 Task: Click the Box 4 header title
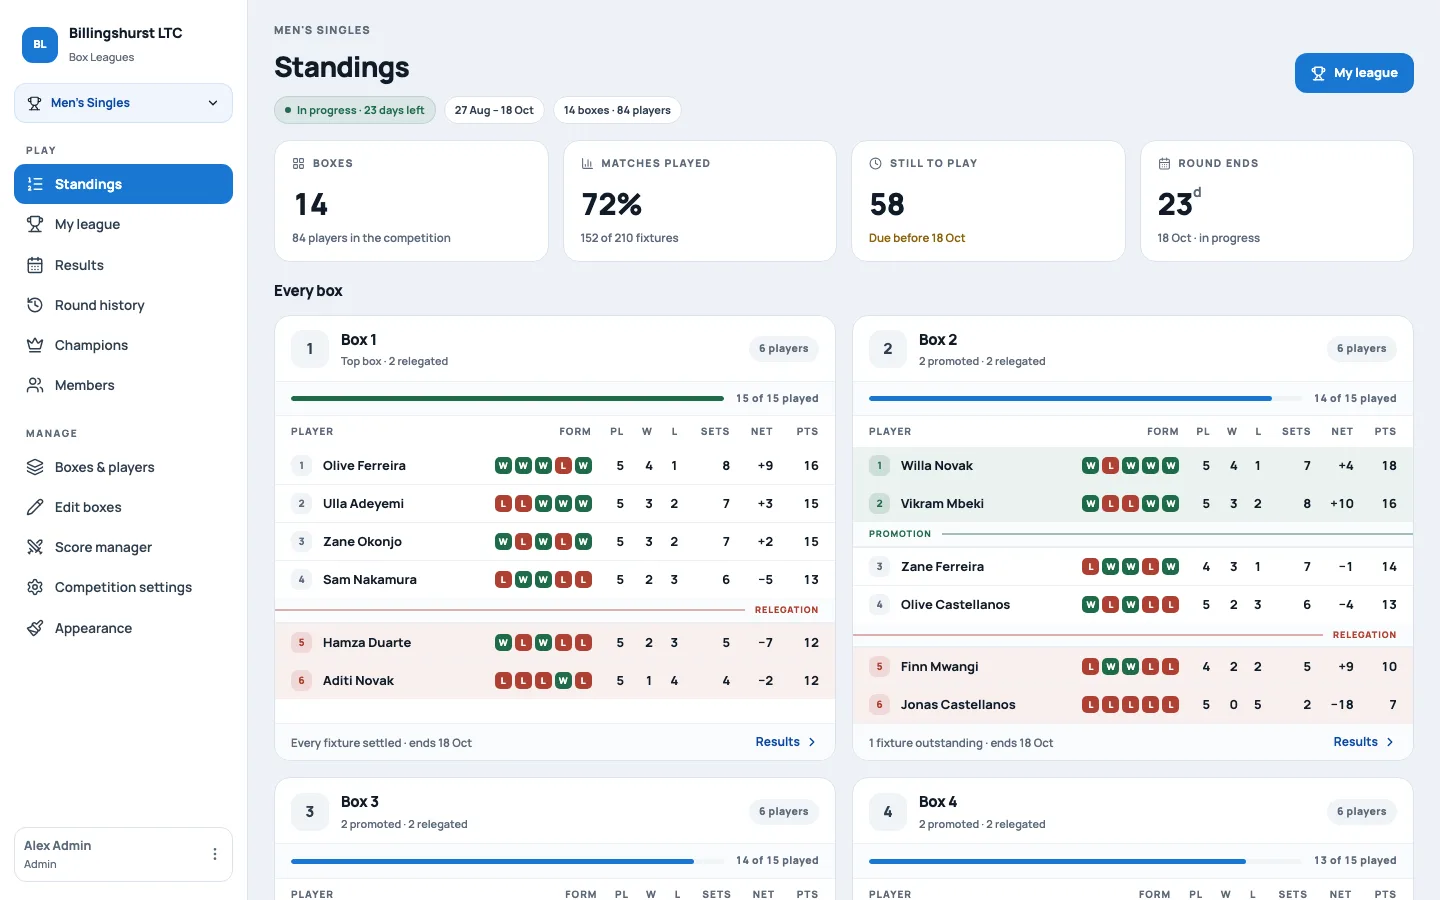tap(938, 802)
